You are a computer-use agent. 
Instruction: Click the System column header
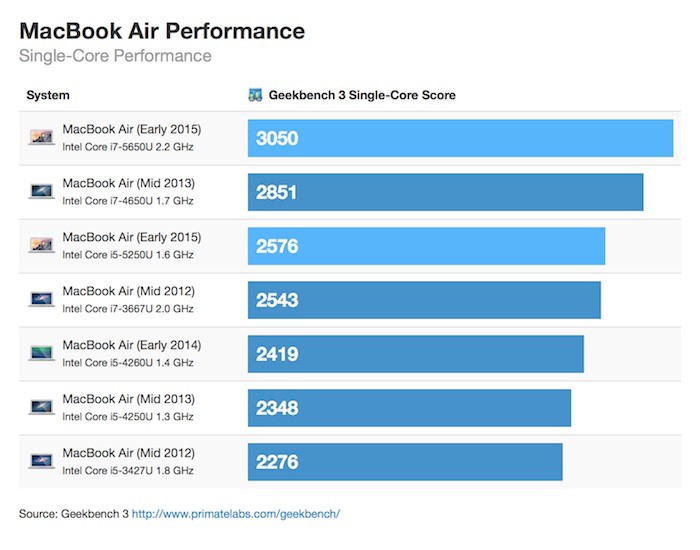[x=48, y=96]
